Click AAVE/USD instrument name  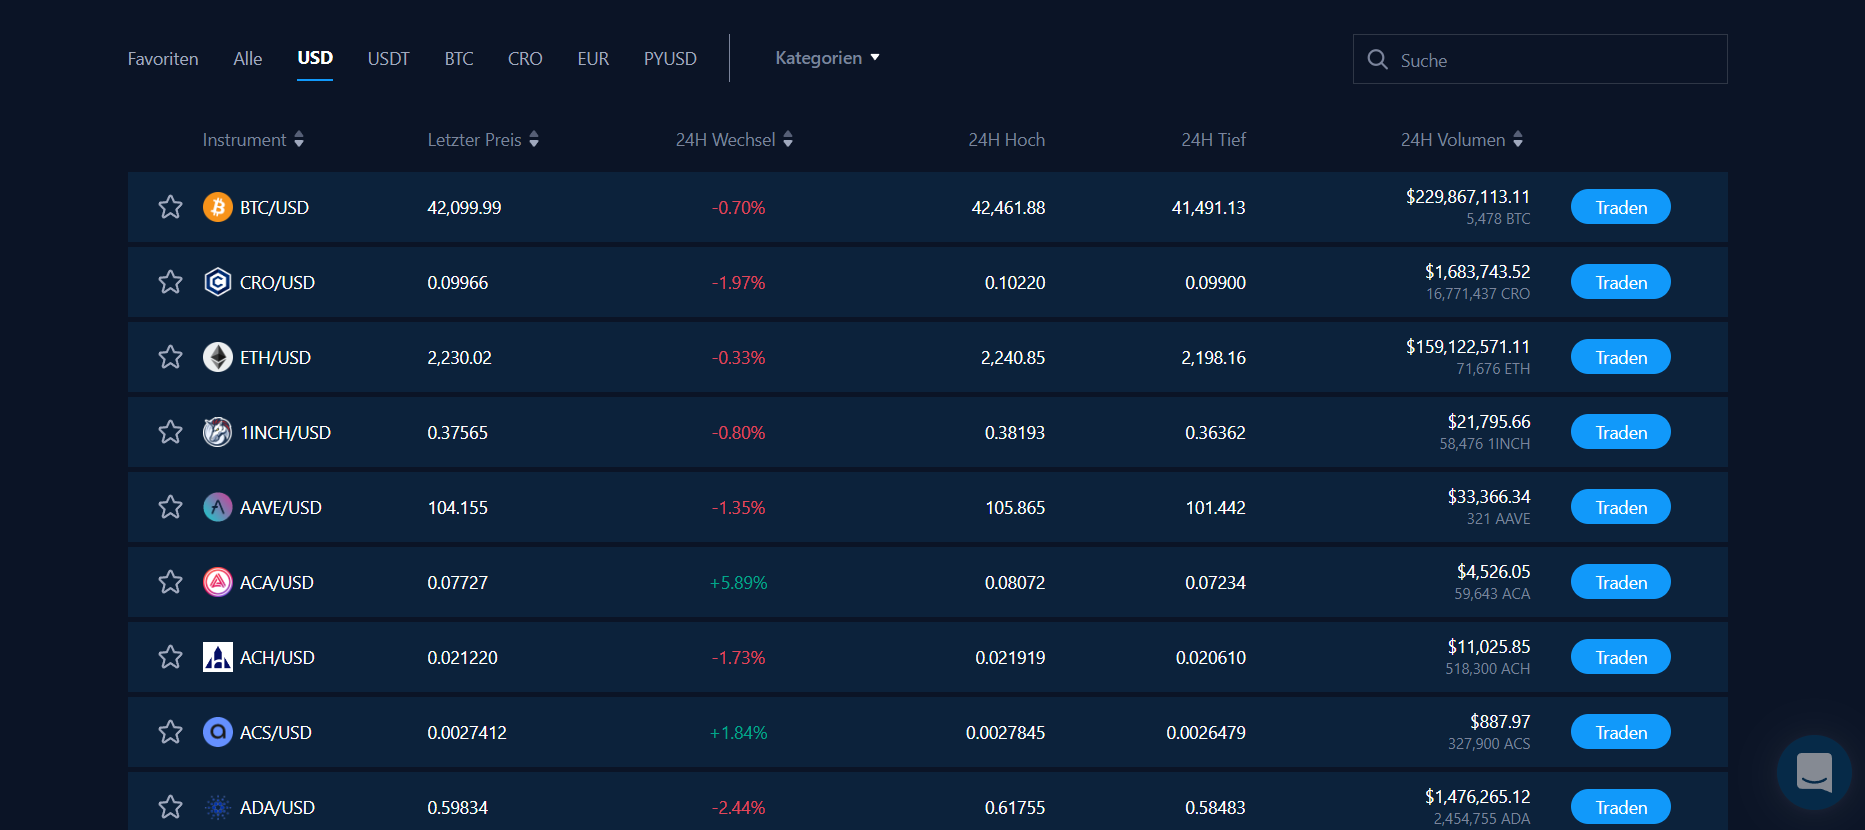click(281, 507)
